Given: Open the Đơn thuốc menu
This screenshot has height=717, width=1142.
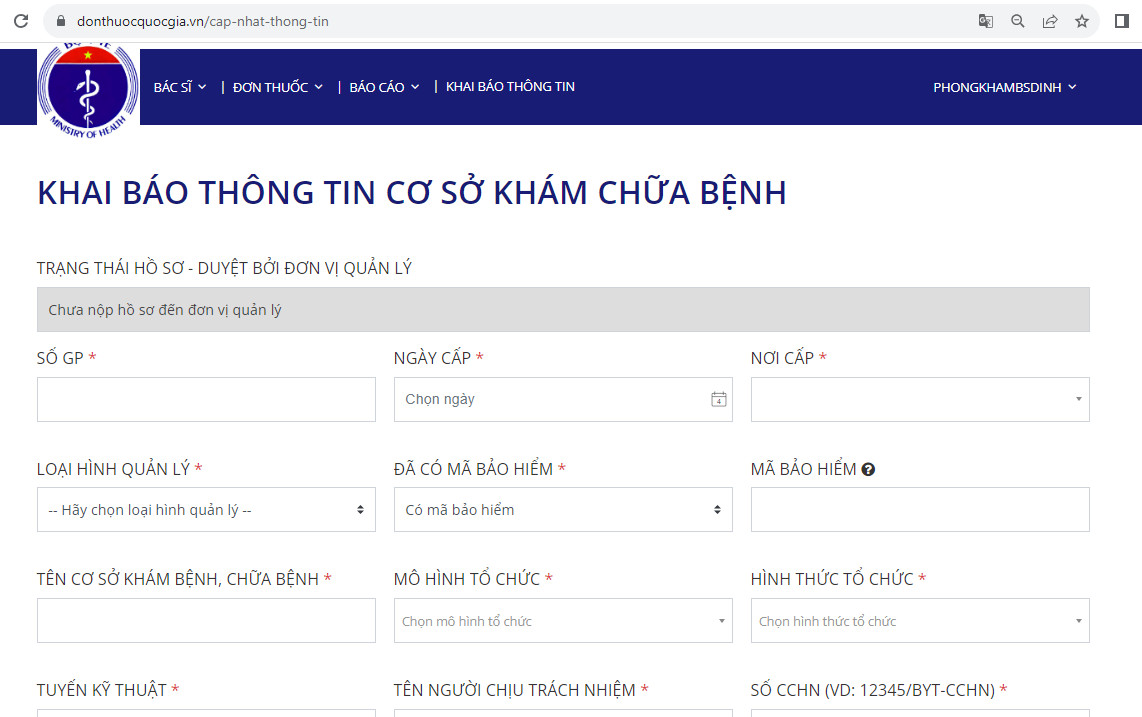Looking at the screenshot, I should tap(277, 87).
